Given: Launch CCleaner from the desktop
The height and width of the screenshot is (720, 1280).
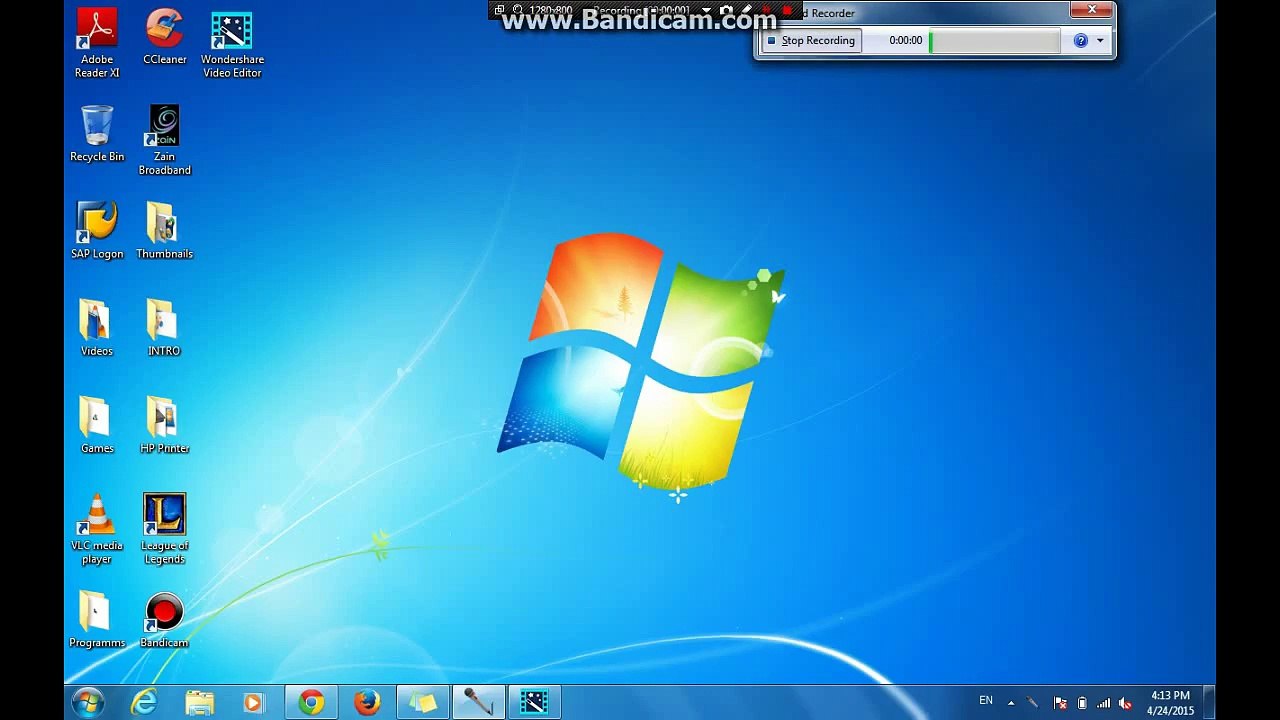Looking at the screenshot, I should pyautogui.click(x=164, y=38).
